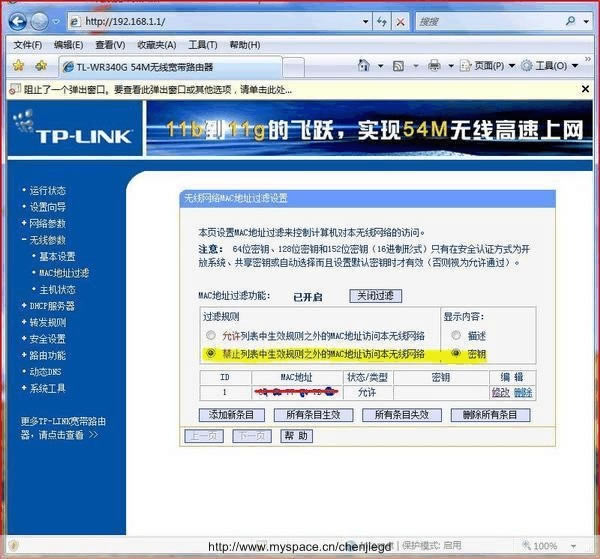Click the RSS feeds icon
The height and width of the screenshot is (559, 600).
(x=398, y=66)
